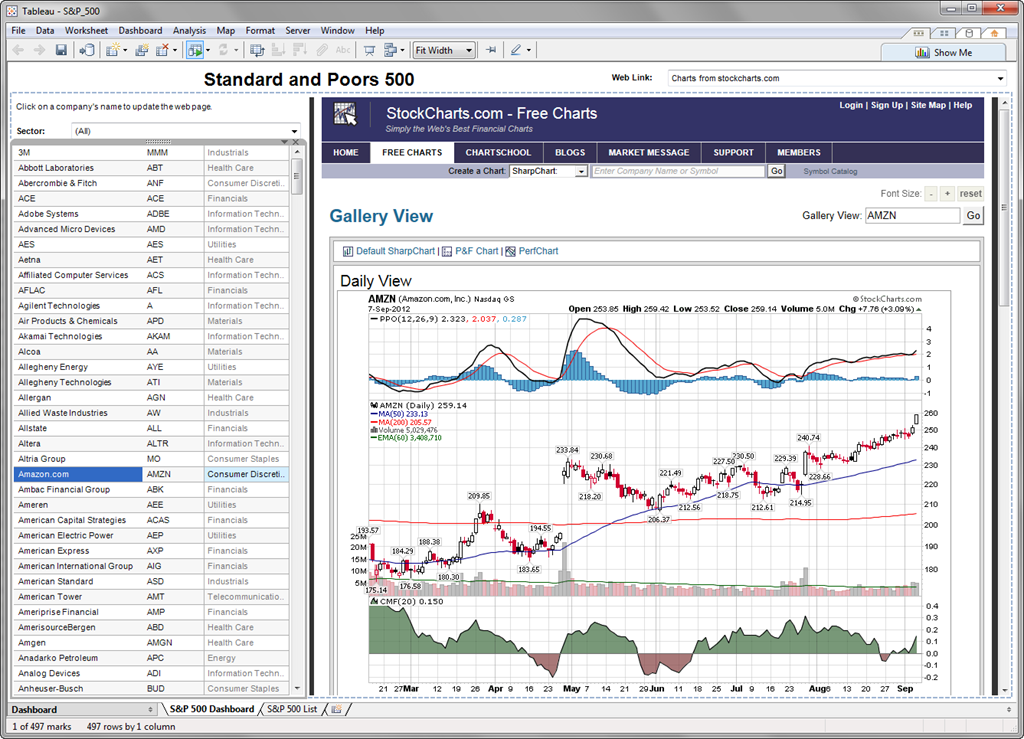1024x739 pixels.
Task: Switch to the filmstrip view icon tab
Action: point(919,33)
